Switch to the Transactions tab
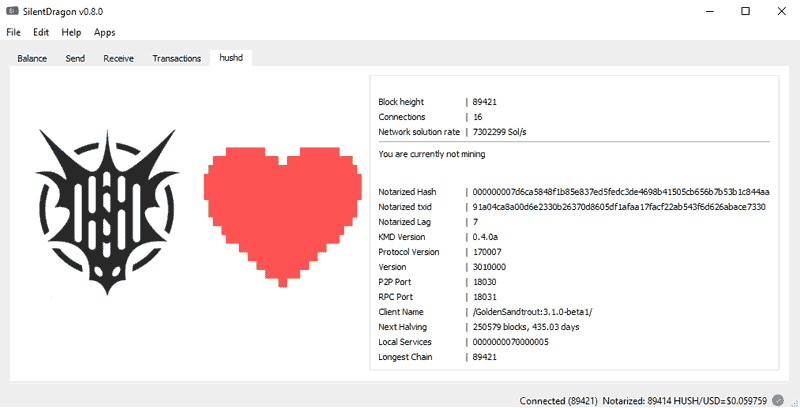Viewport: 800px width, 408px height. [x=177, y=58]
